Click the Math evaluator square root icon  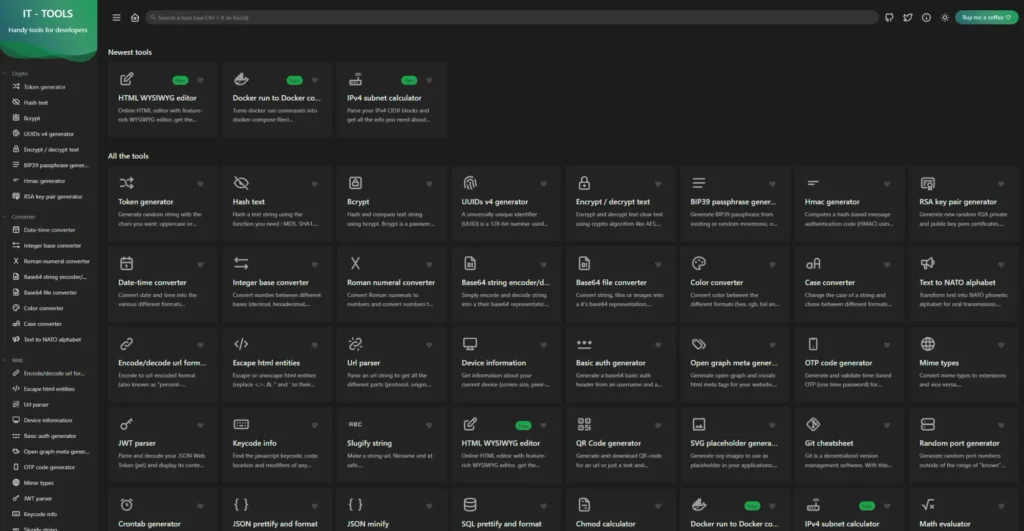pyautogui.click(x=927, y=504)
